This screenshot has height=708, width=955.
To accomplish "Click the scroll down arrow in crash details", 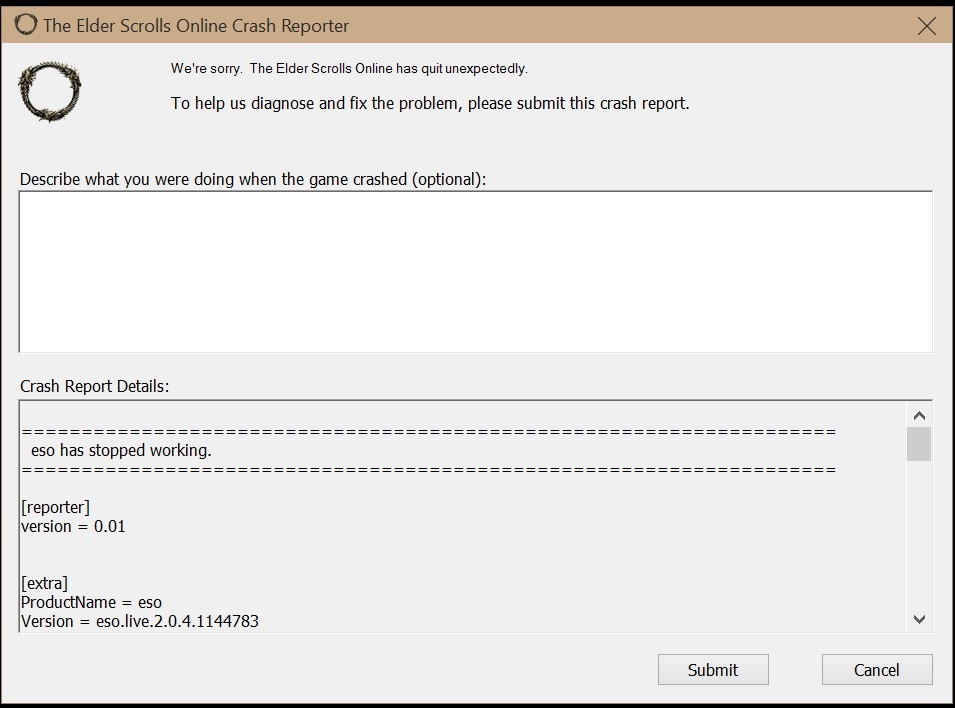I will tap(919, 619).
